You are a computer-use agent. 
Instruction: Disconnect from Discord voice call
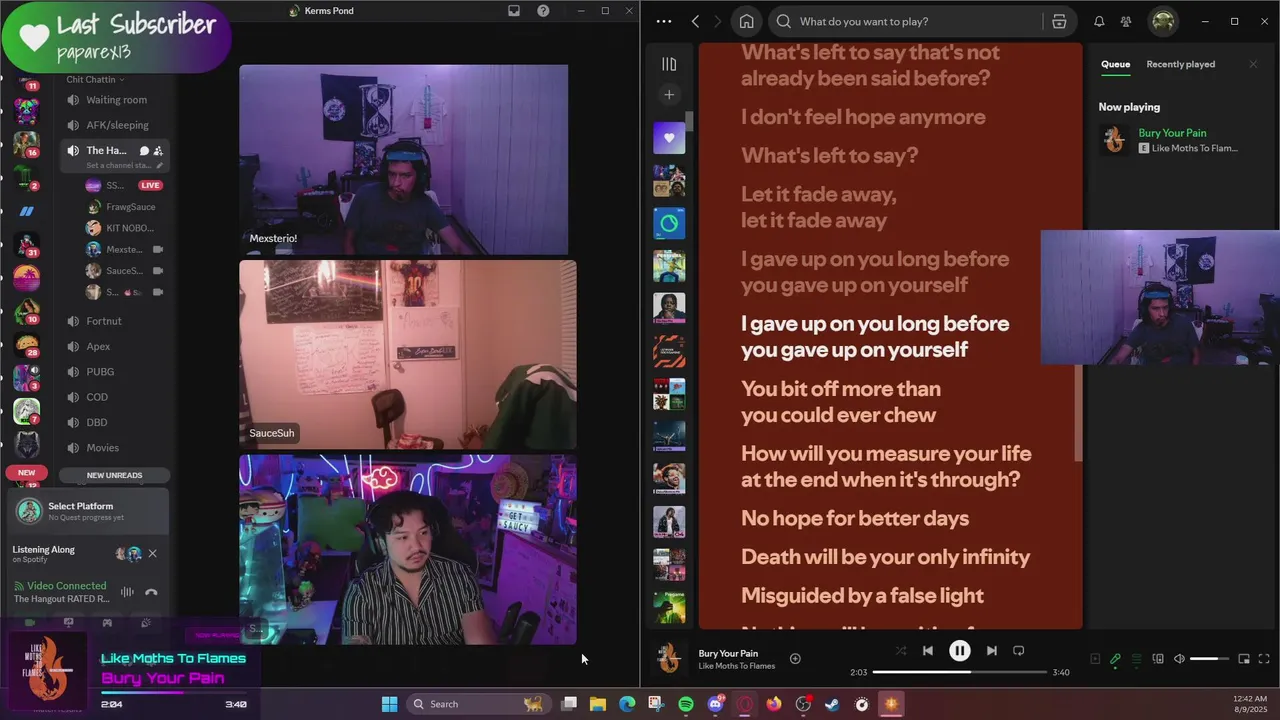(151, 592)
